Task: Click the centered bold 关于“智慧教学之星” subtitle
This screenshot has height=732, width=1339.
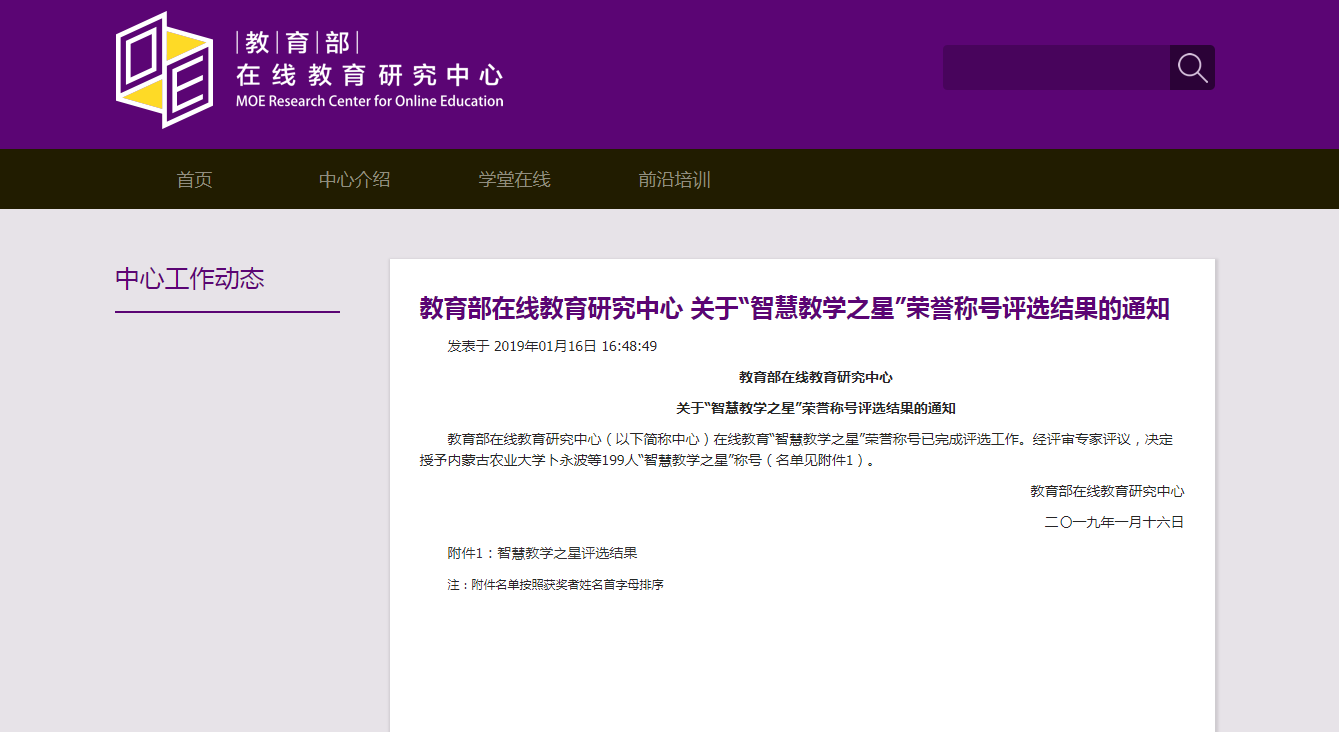Action: [815, 408]
